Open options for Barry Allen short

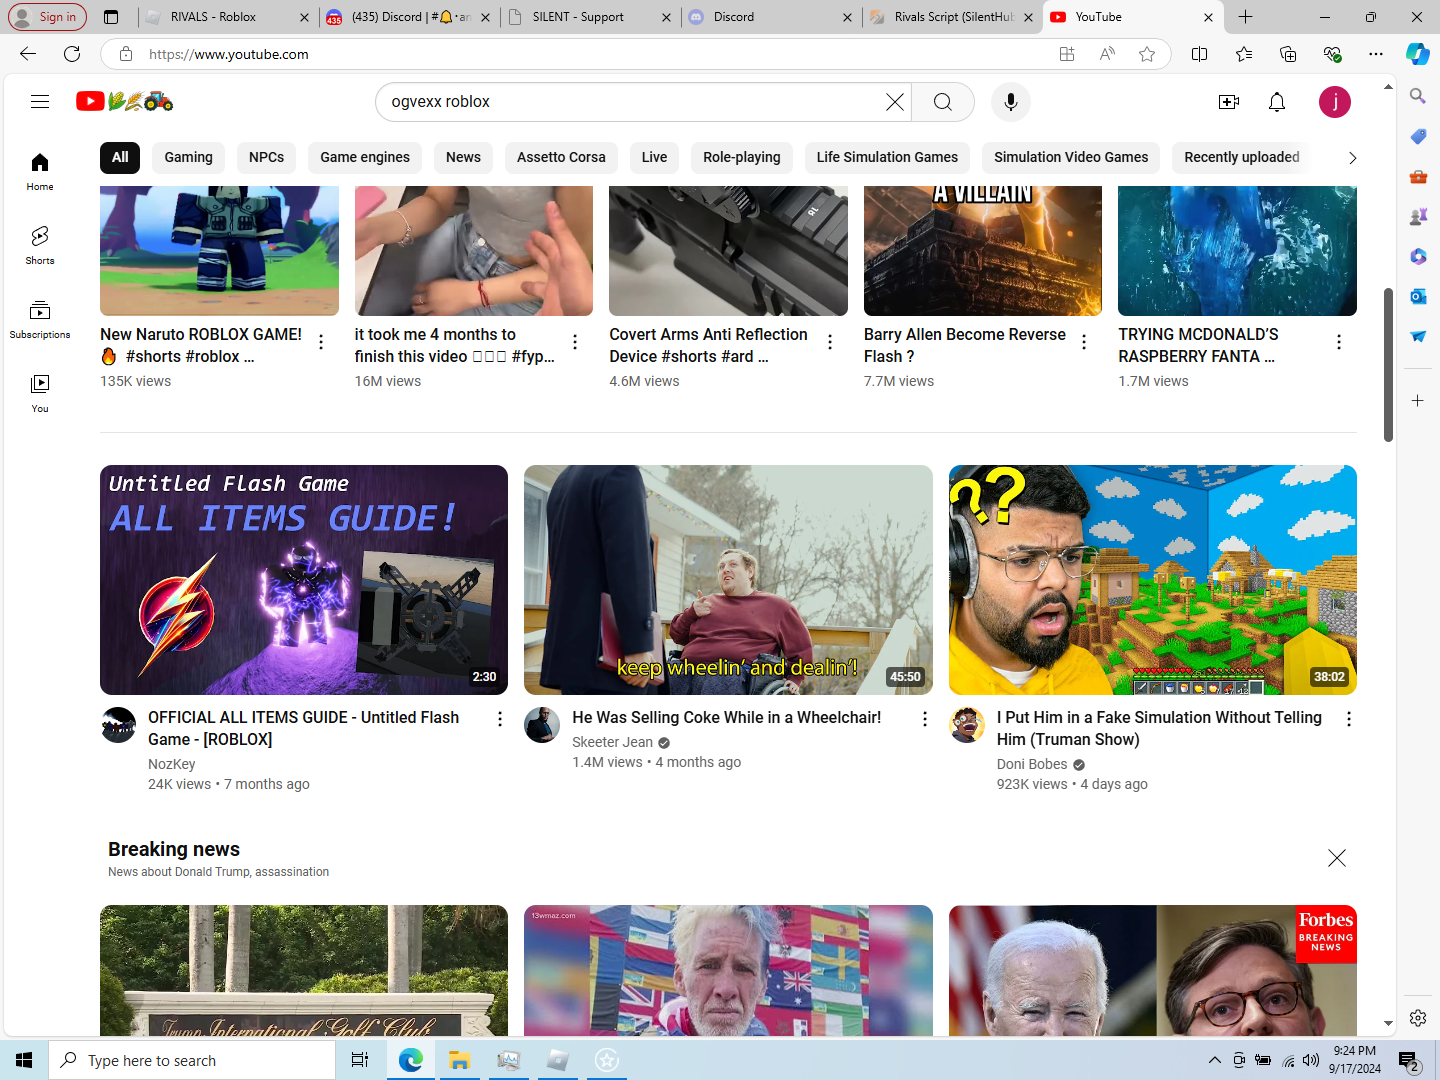(x=1084, y=342)
